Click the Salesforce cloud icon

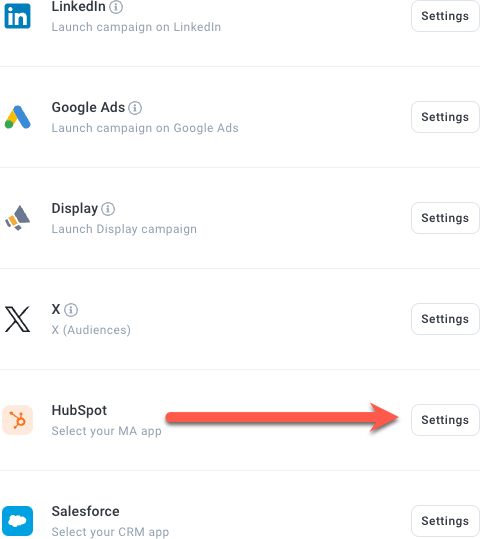pos(17,521)
